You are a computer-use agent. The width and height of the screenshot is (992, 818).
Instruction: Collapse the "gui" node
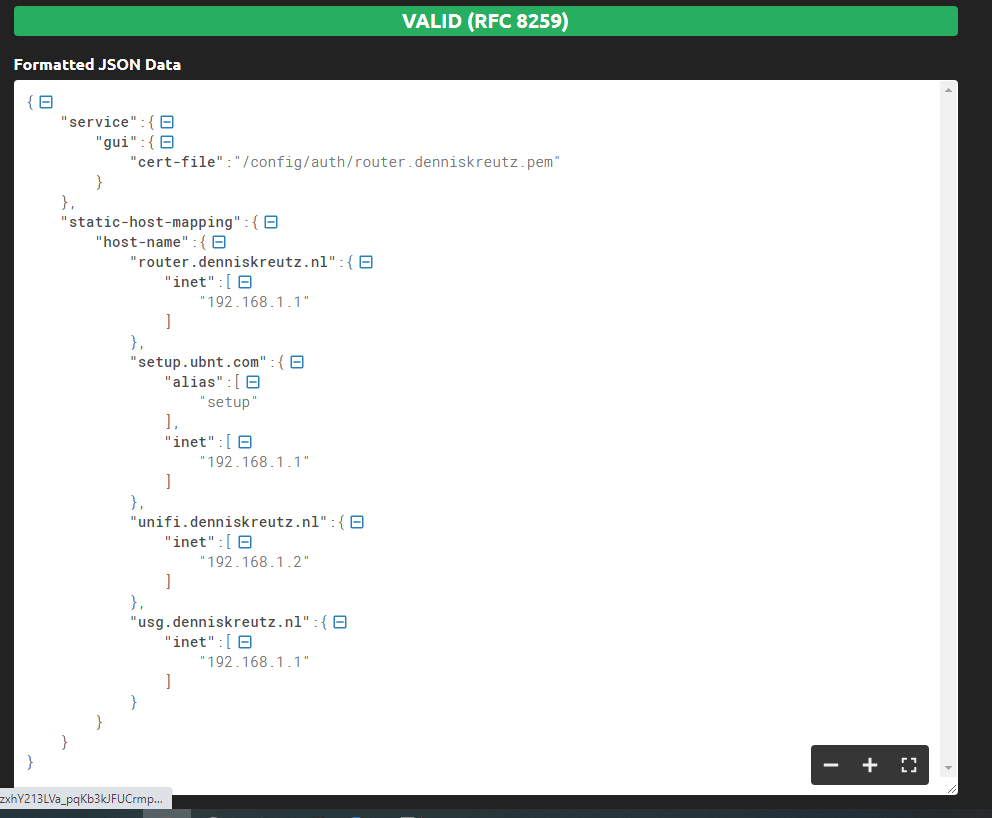167,142
